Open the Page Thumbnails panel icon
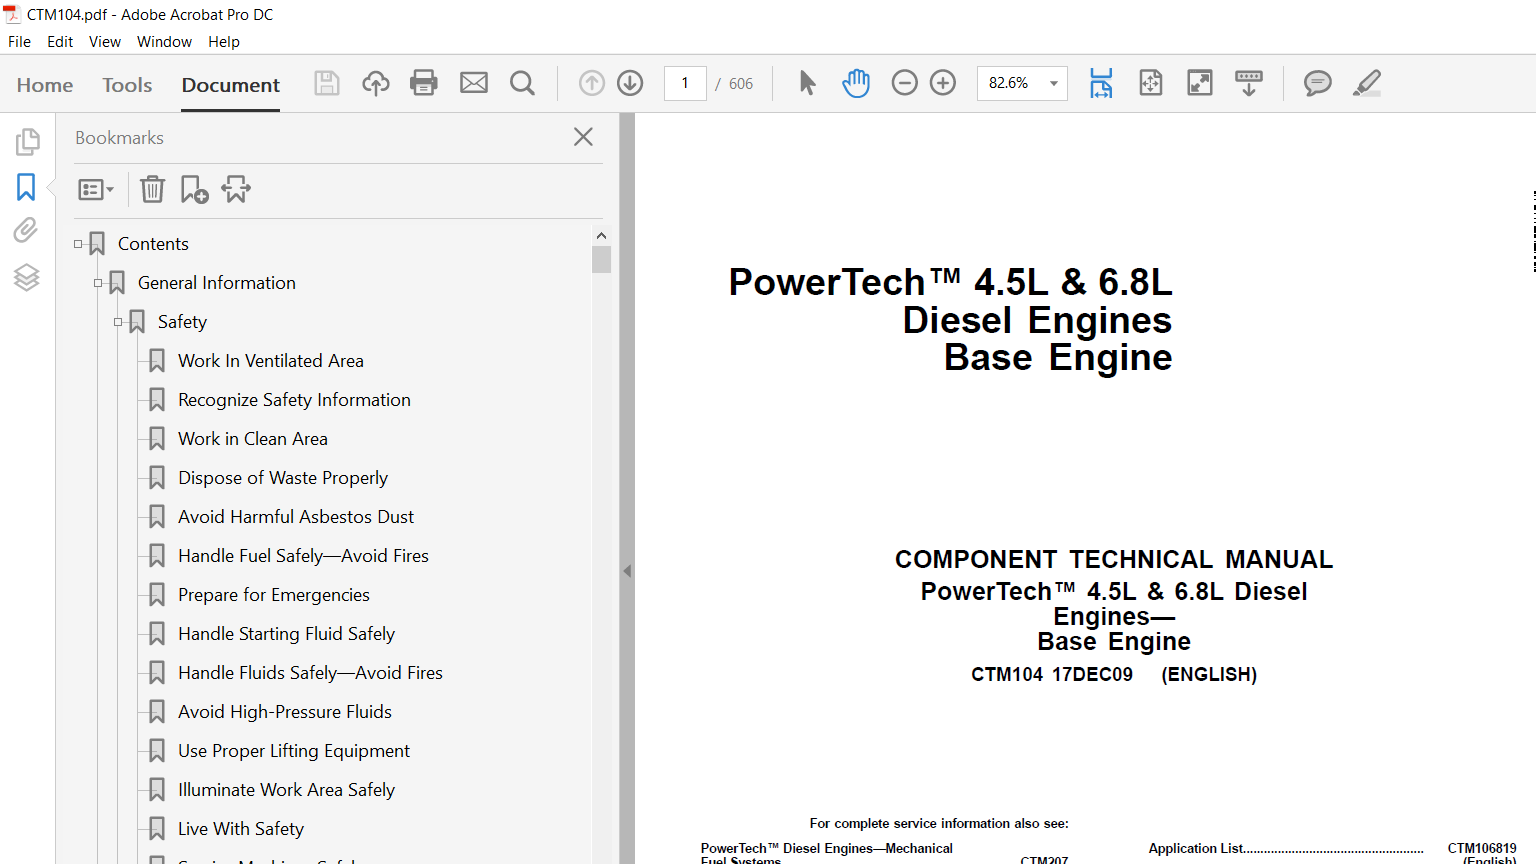Screen dimensions: 1536x864 pos(27,142)
